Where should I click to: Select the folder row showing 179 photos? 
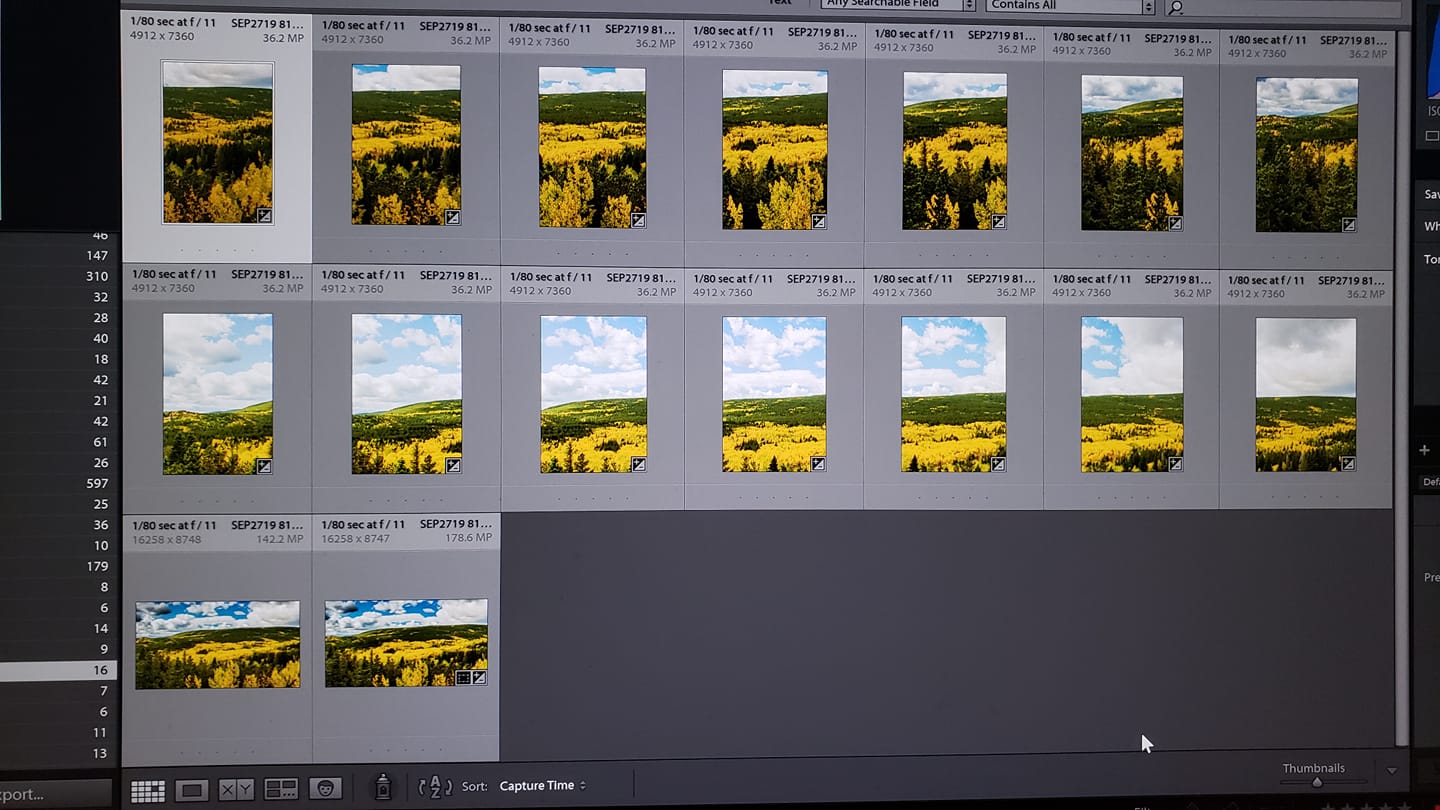point(58,566)
